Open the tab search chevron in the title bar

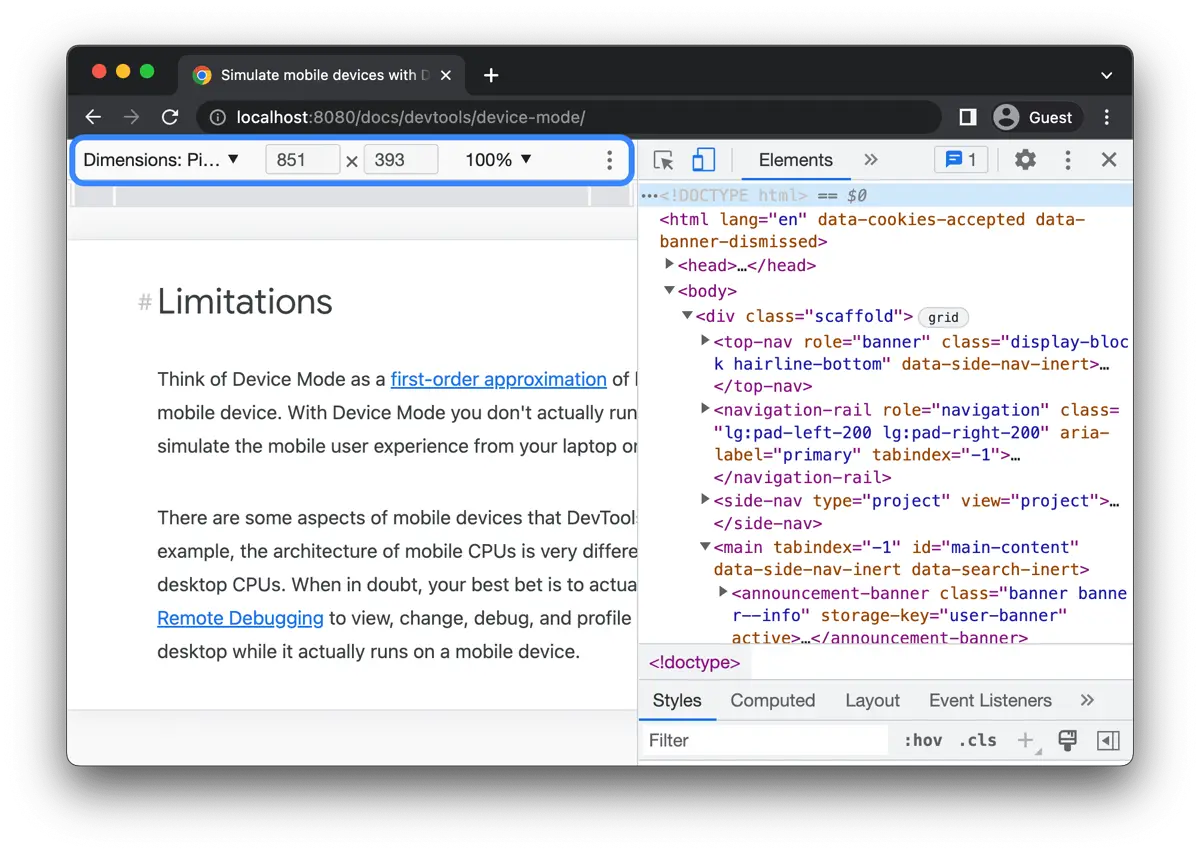coord(1106,75)
